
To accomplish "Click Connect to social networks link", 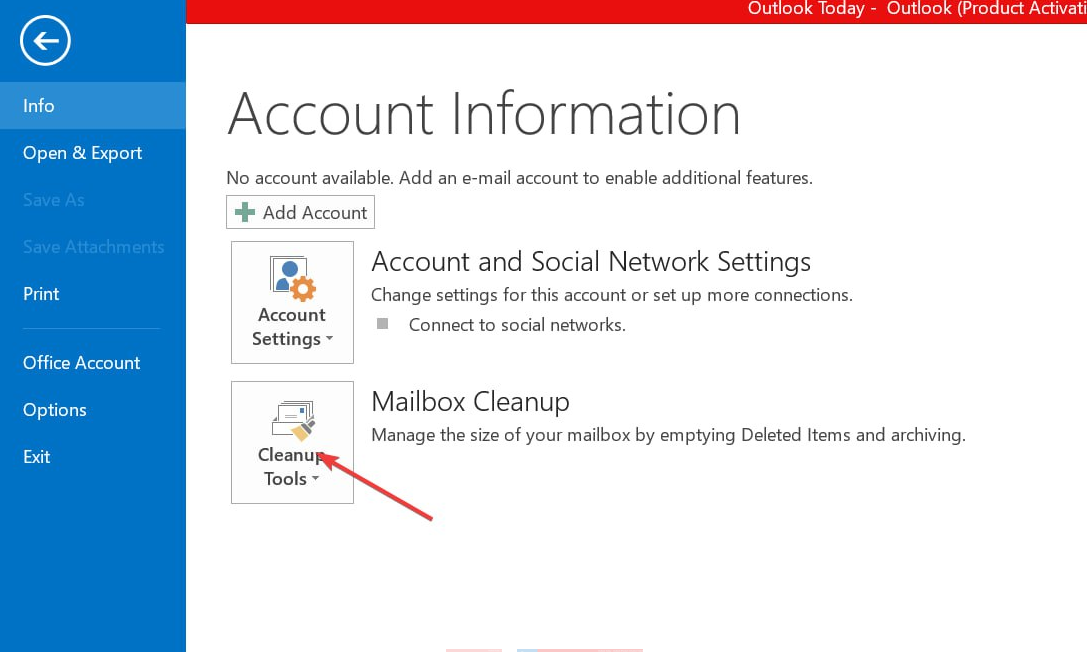I will 516,324.
